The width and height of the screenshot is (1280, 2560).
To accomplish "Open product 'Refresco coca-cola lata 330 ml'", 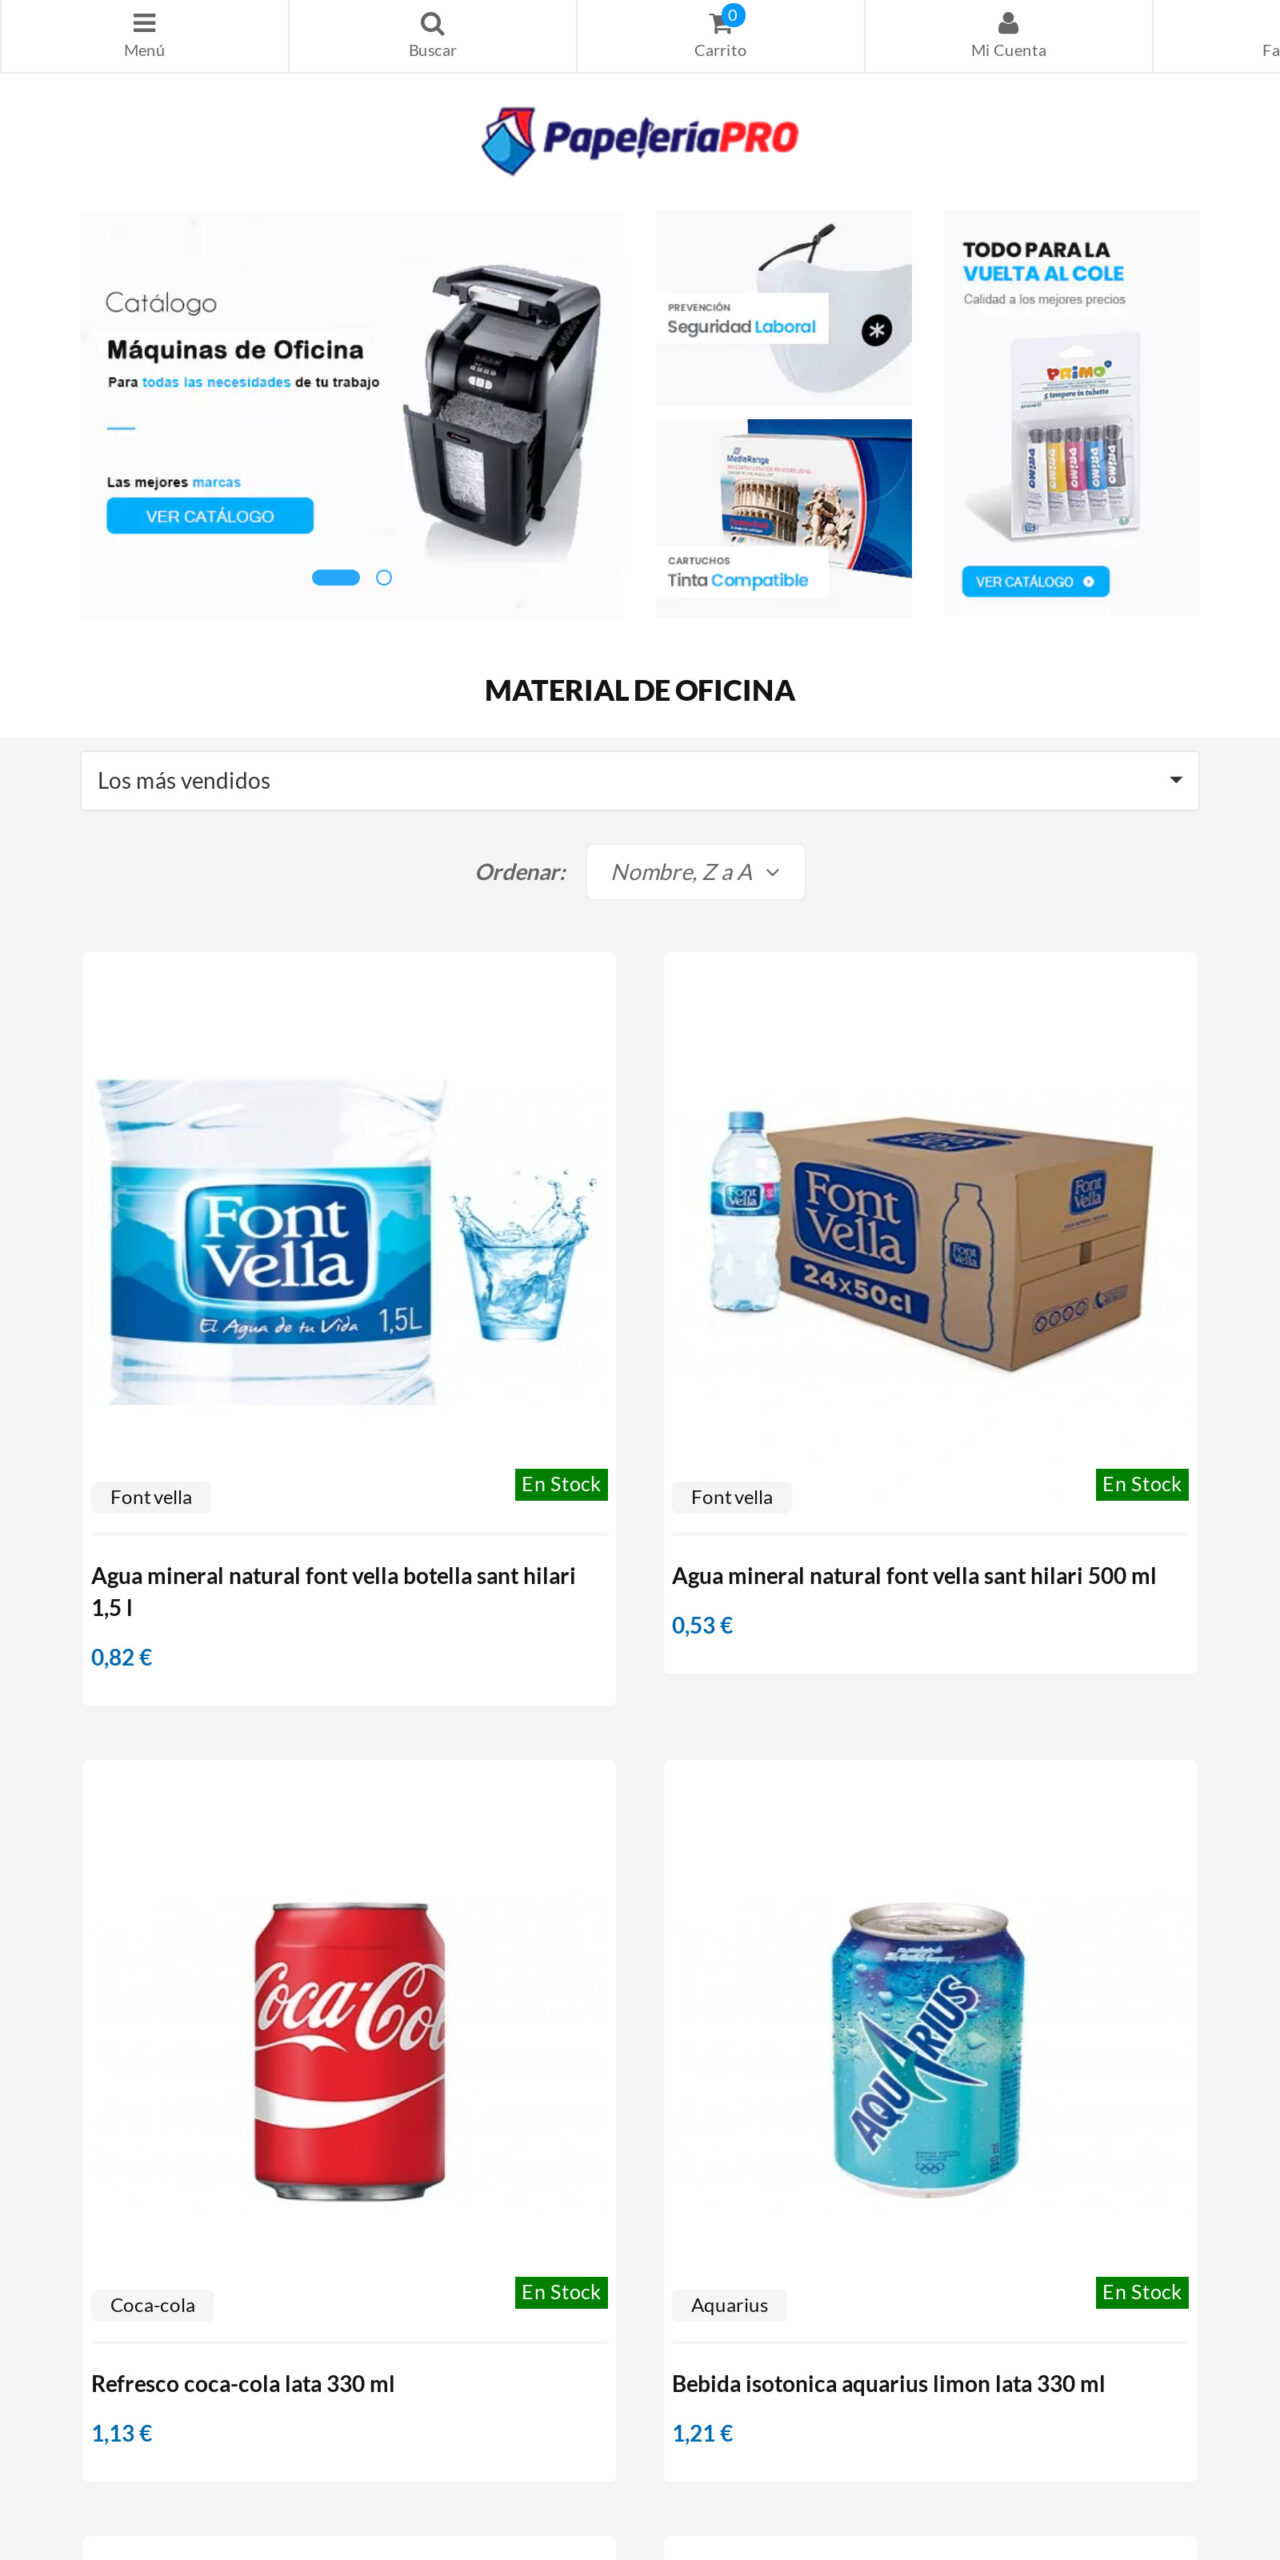I will (x=243, y=2382).
